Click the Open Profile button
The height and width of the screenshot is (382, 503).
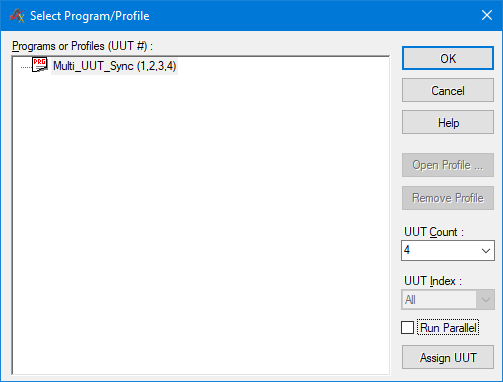[x=448, y=165]
